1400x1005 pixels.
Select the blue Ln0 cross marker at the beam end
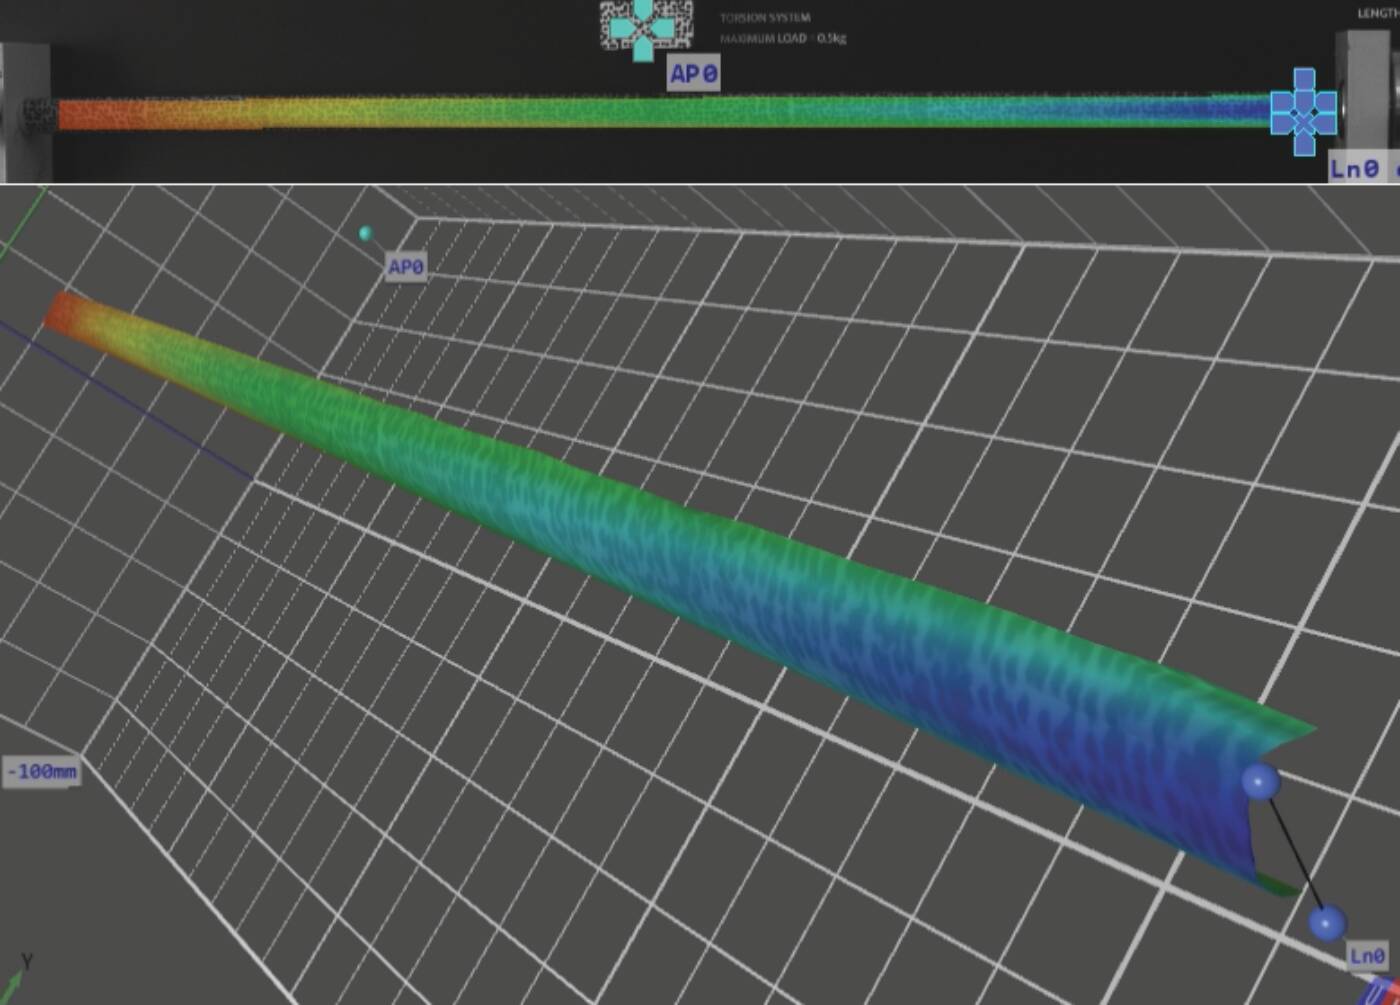(x=1303, y=112)
